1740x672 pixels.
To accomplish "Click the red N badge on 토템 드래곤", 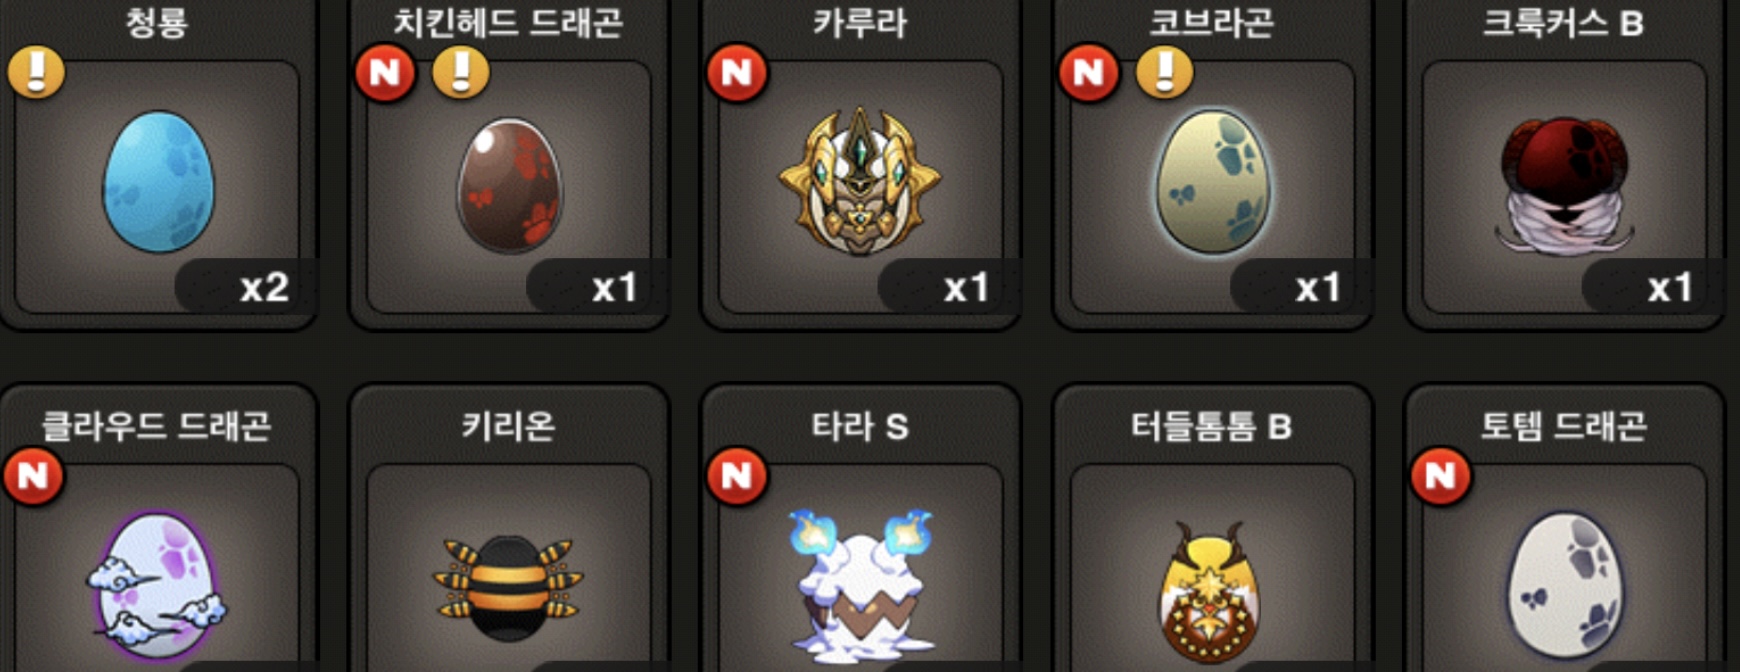I will coord(1441,476).
